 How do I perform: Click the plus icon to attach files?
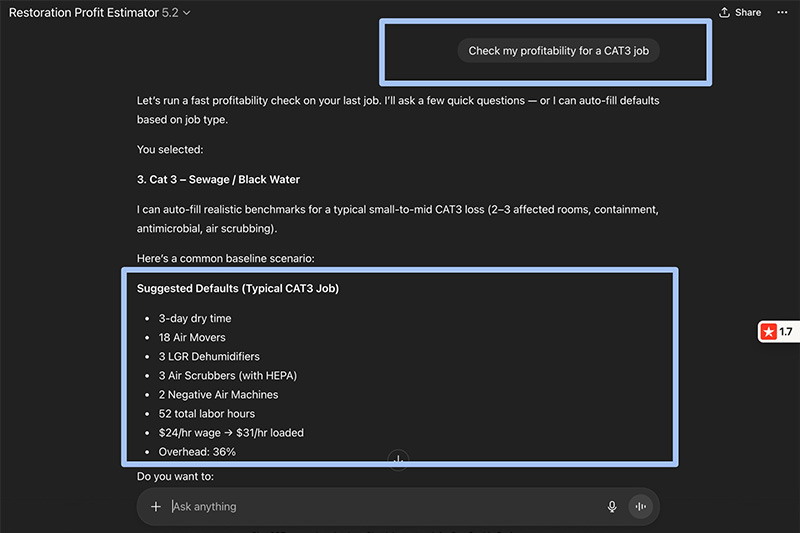tap(156, 507)
